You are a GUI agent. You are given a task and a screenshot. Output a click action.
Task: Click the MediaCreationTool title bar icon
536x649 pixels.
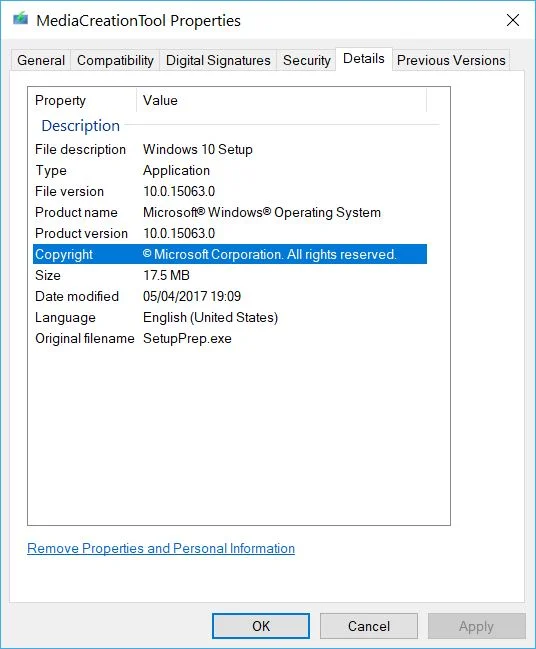20,19
